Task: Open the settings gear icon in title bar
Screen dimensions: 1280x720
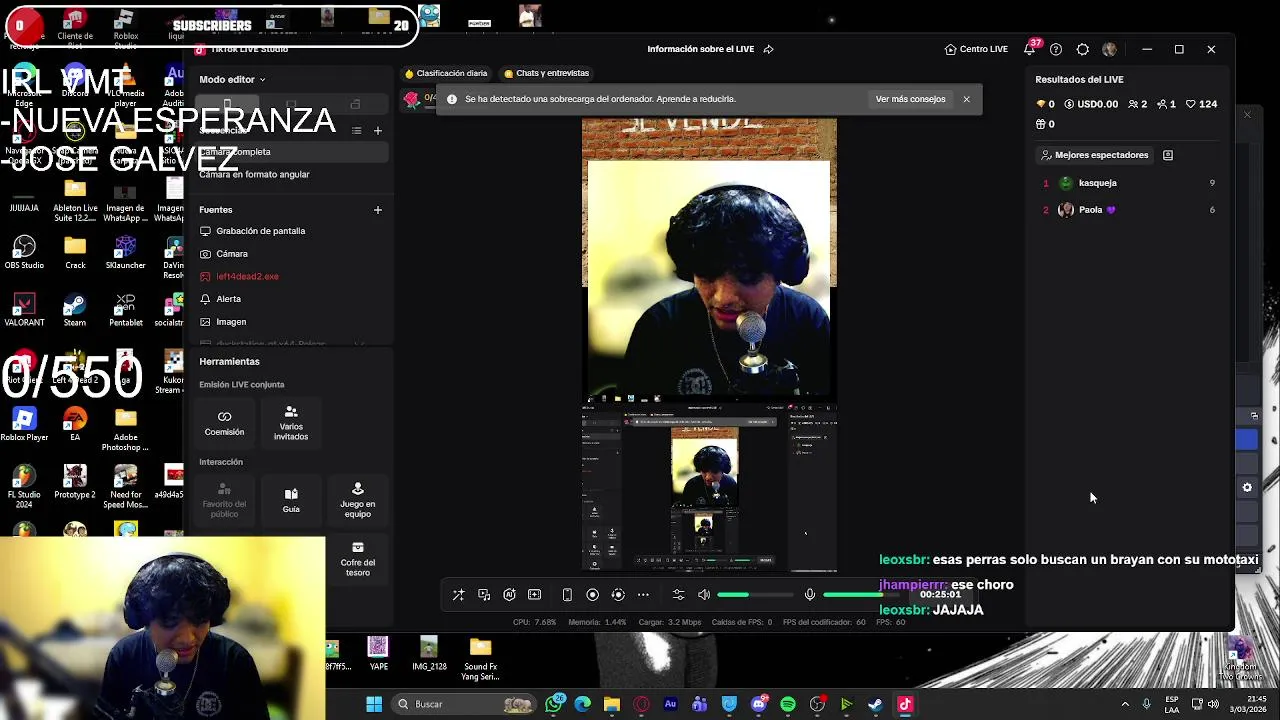Action: (x=1083, y=49)
